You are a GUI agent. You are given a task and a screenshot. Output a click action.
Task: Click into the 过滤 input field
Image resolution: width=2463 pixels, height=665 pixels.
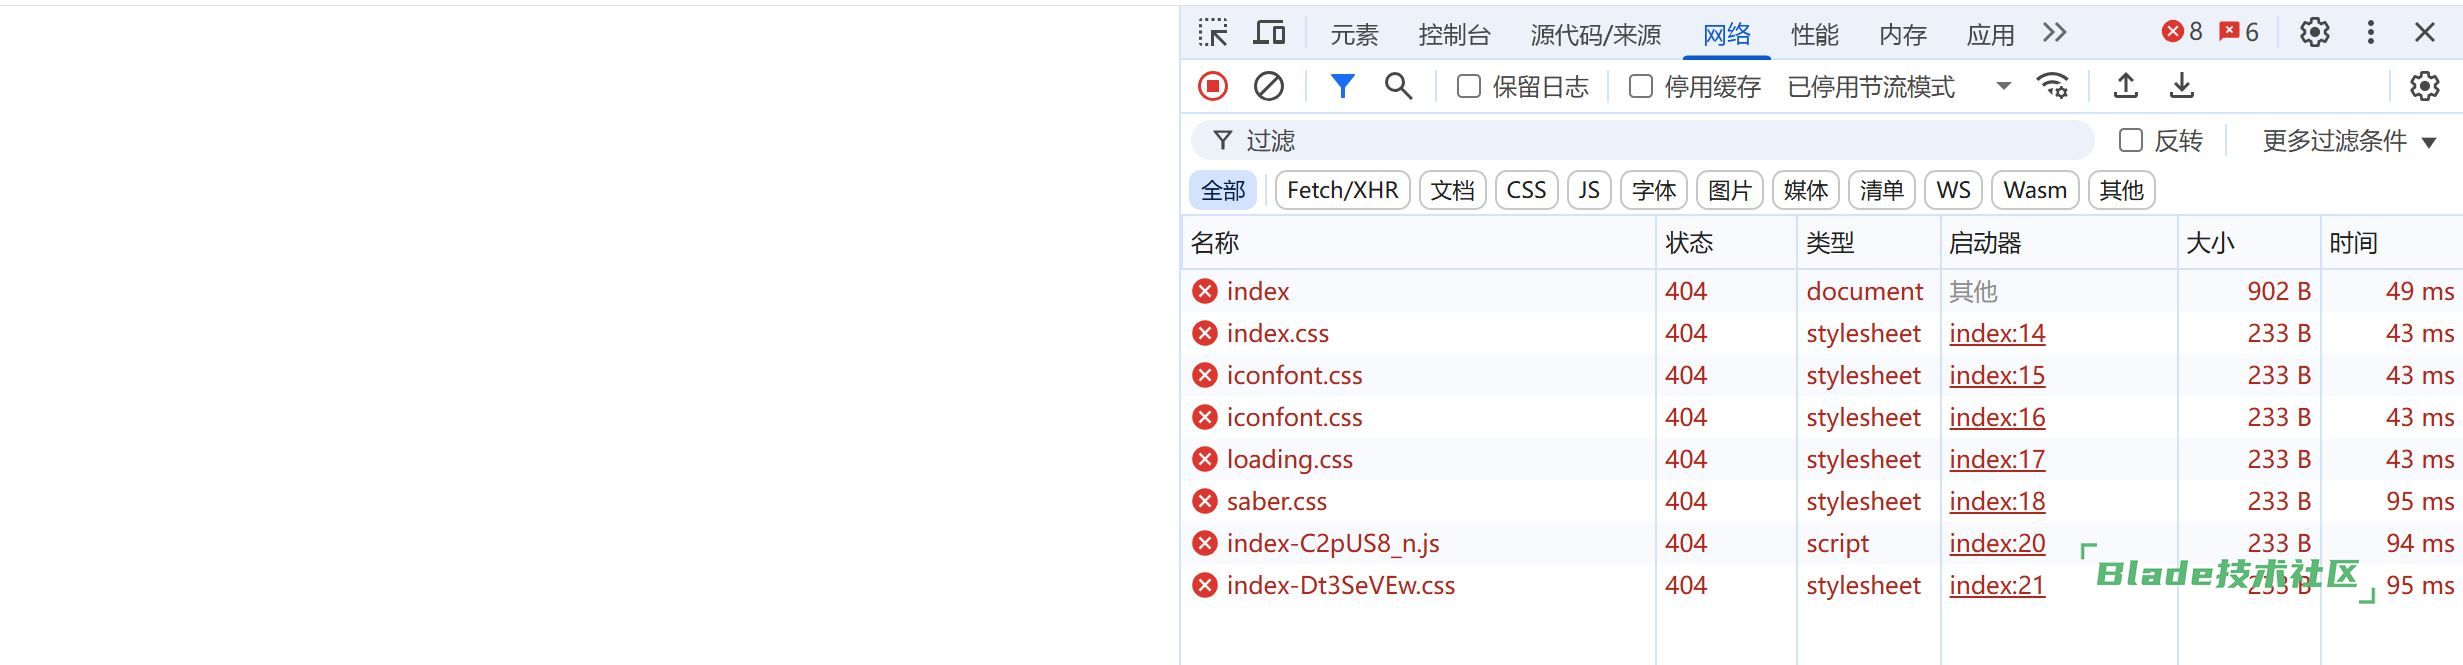click(x=1642, y=140)
